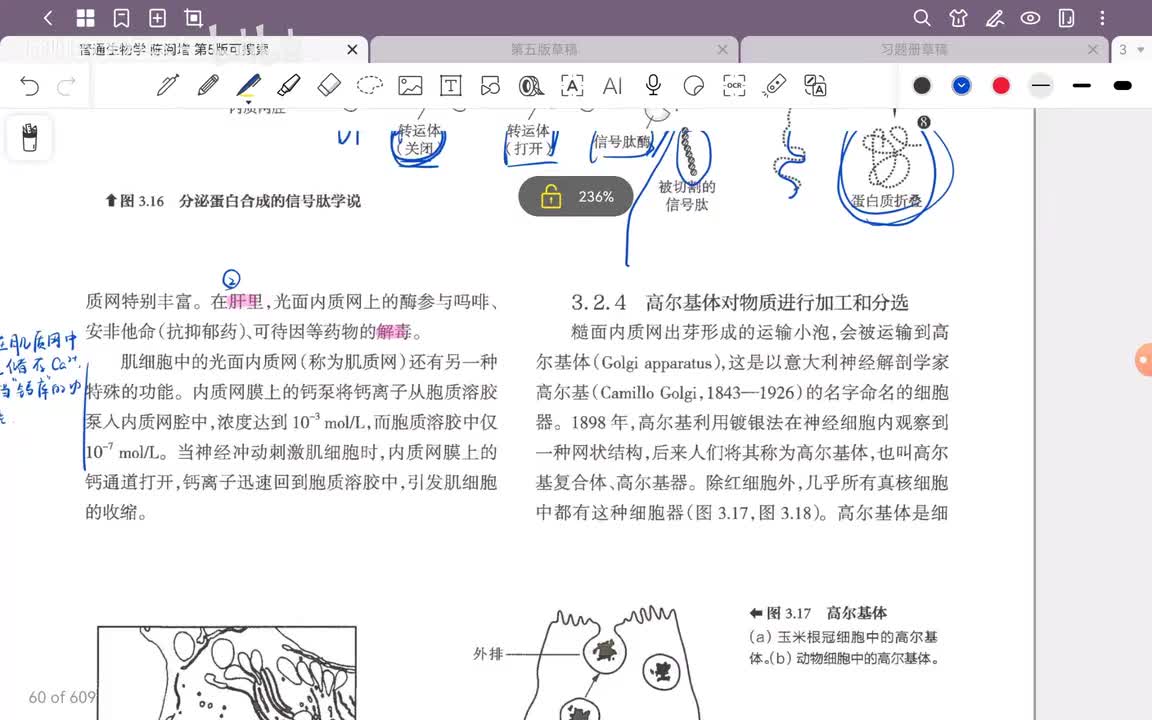Switch to the 第五版草稿 tab
The image size is (1152, 720).
(544, 49)
